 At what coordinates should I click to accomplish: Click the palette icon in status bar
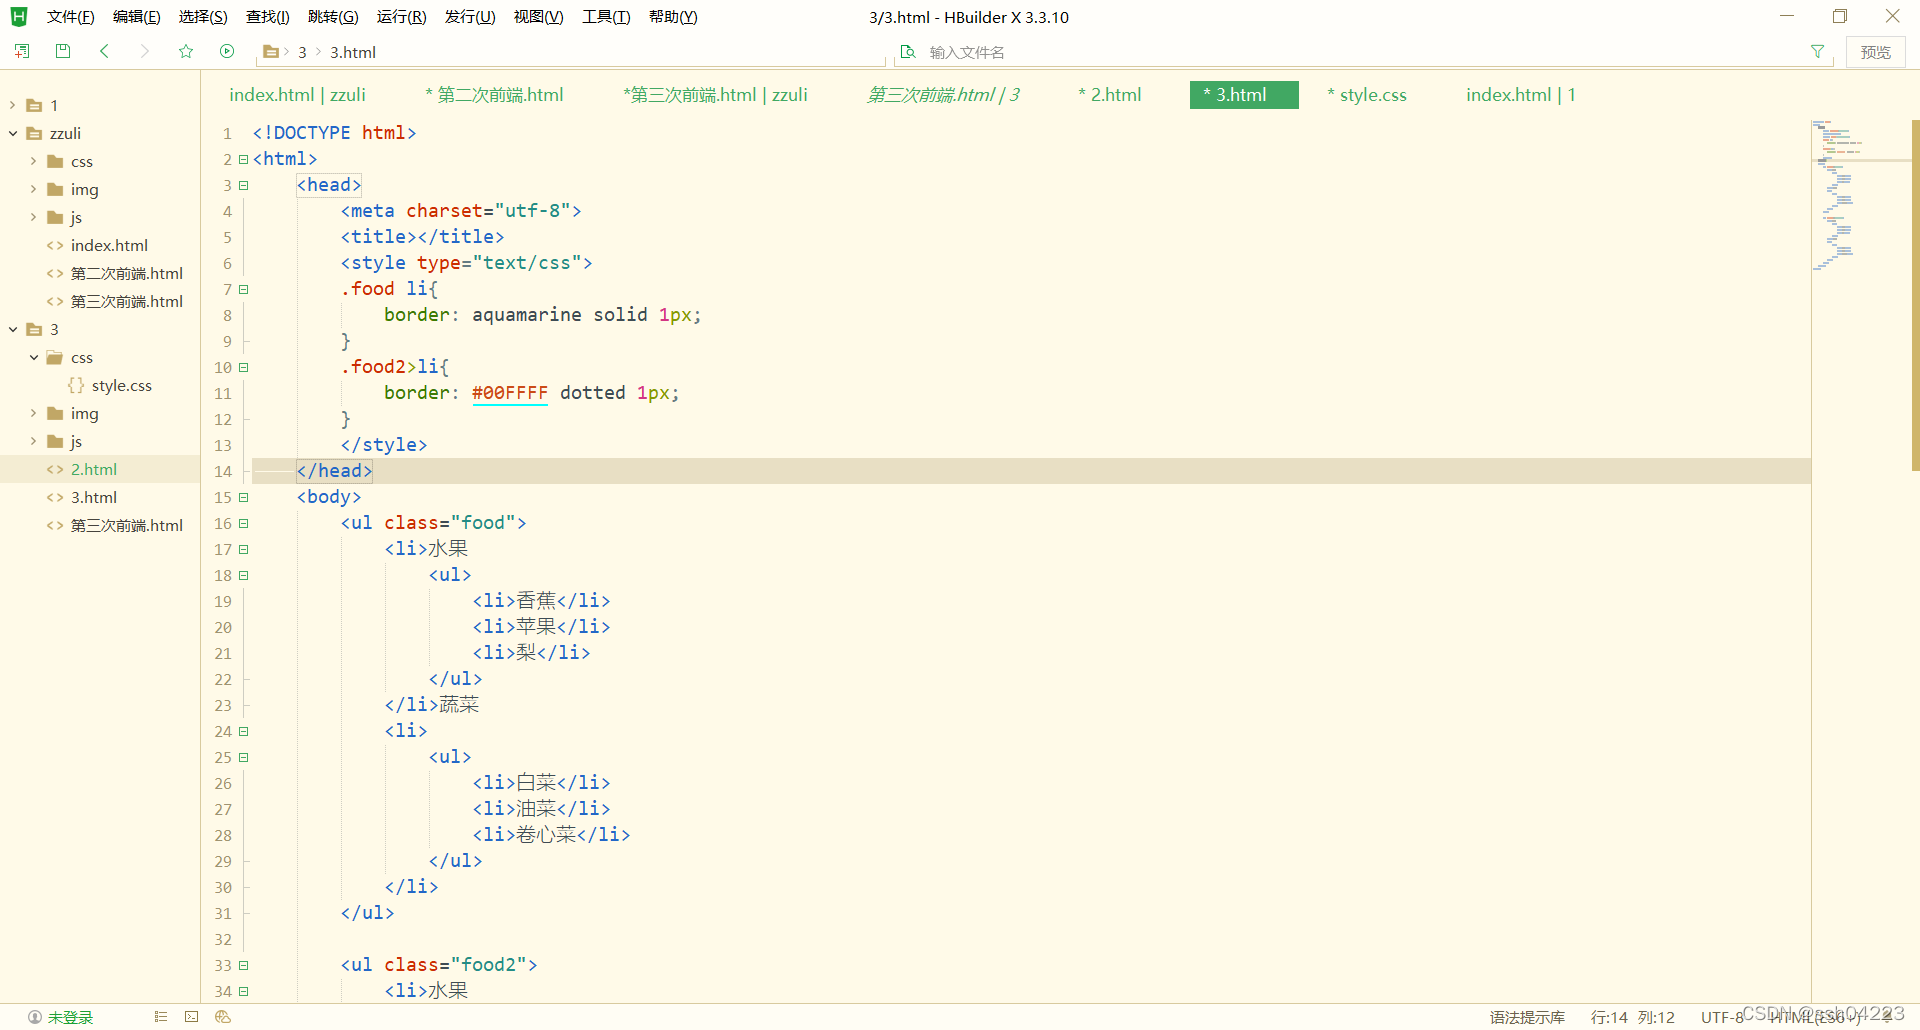(x=223, y=1017)
